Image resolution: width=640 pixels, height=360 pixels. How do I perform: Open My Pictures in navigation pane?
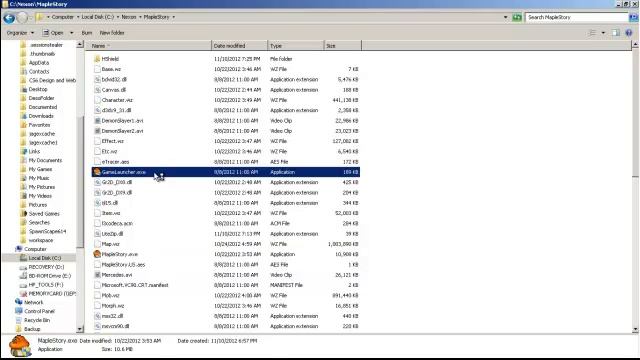[42, 187]
